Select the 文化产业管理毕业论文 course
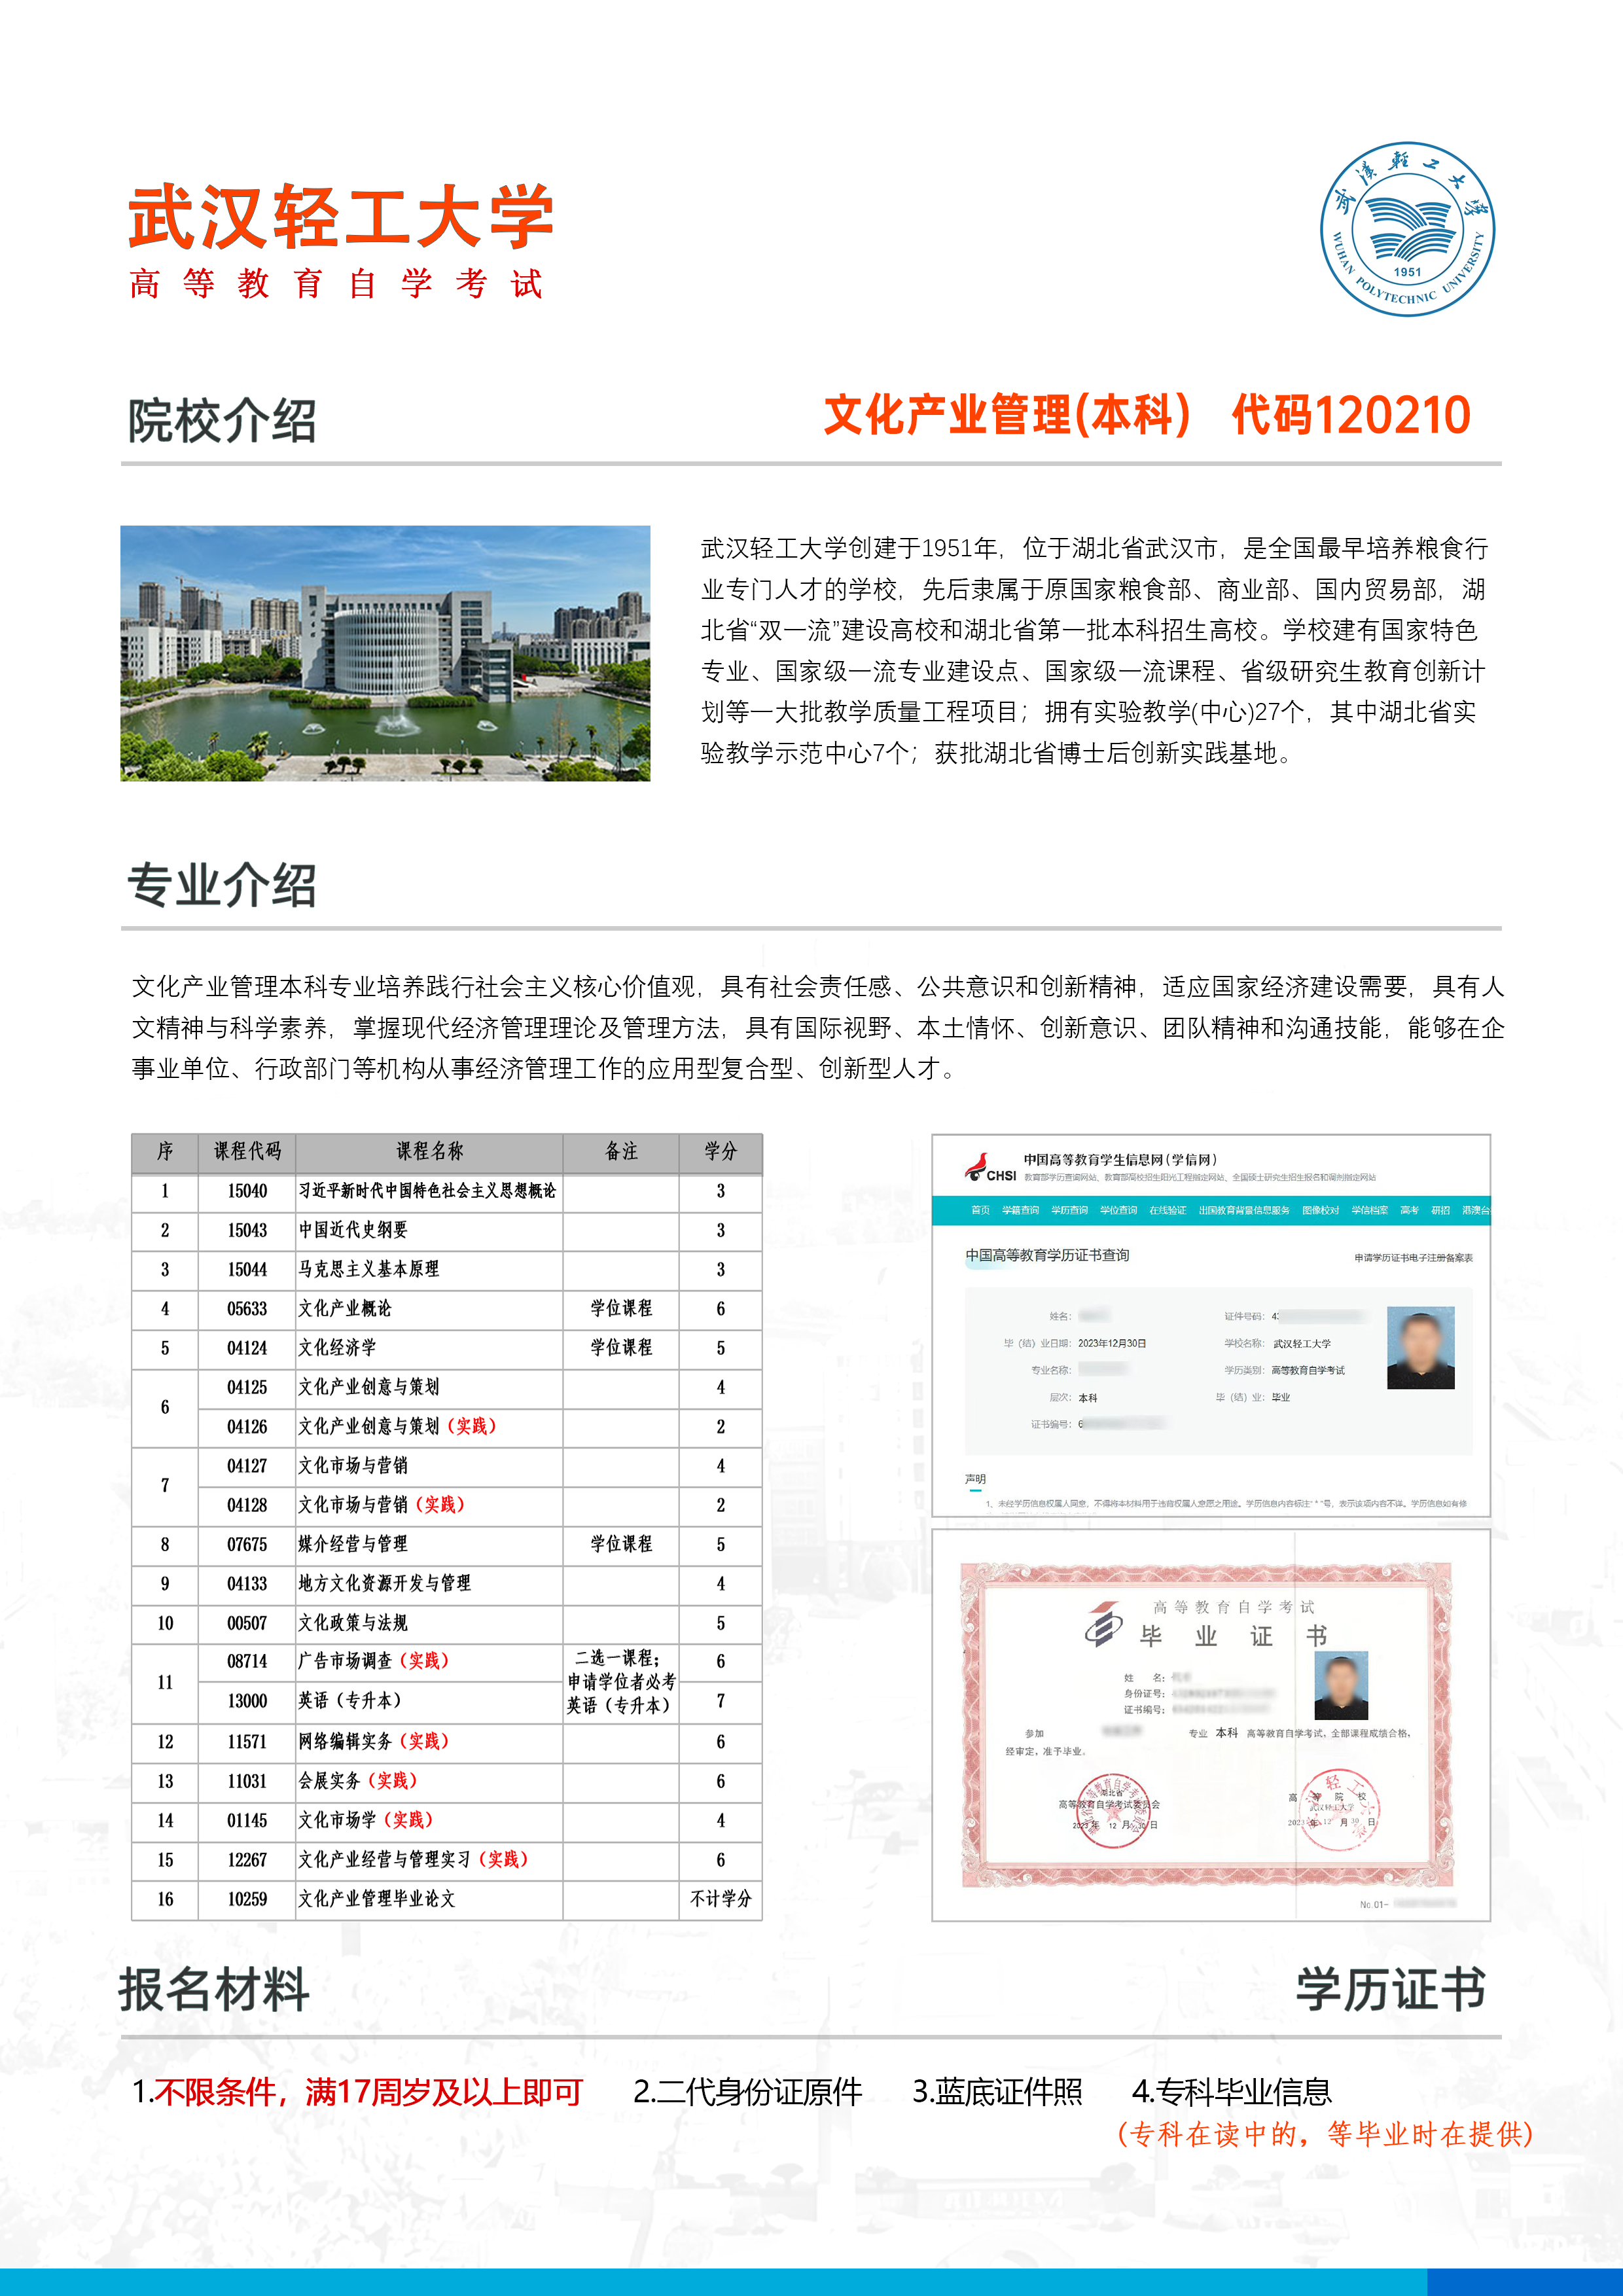 (x=377, y=1898)
